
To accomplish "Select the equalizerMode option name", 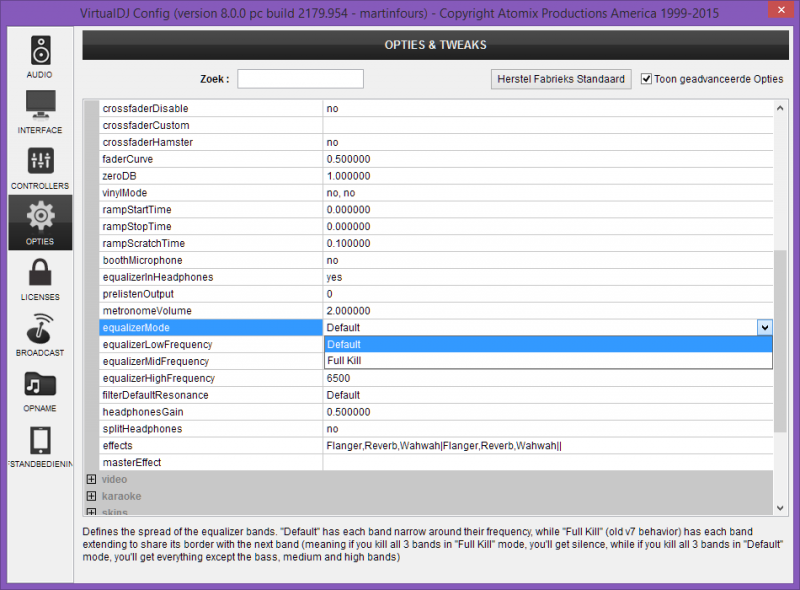I will tap(211, 328).
